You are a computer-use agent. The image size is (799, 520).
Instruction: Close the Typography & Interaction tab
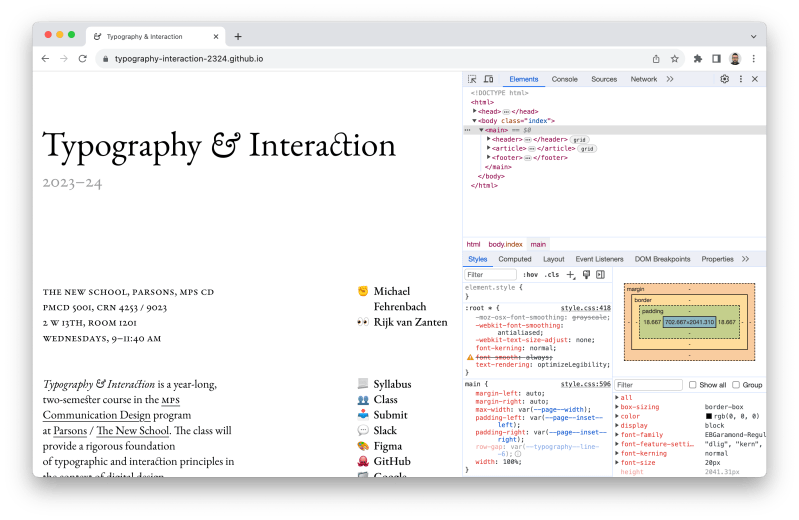216,37
